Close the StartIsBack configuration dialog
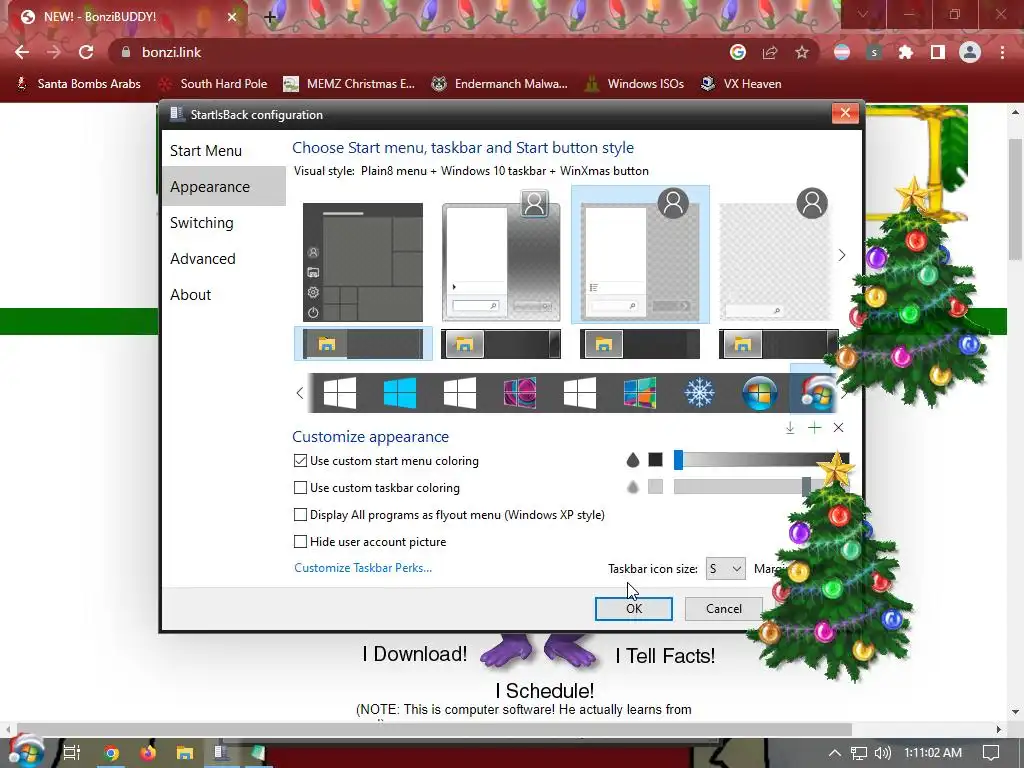Image resolution: width=1024 pixels, height=768 pixels. coord(845,113)
